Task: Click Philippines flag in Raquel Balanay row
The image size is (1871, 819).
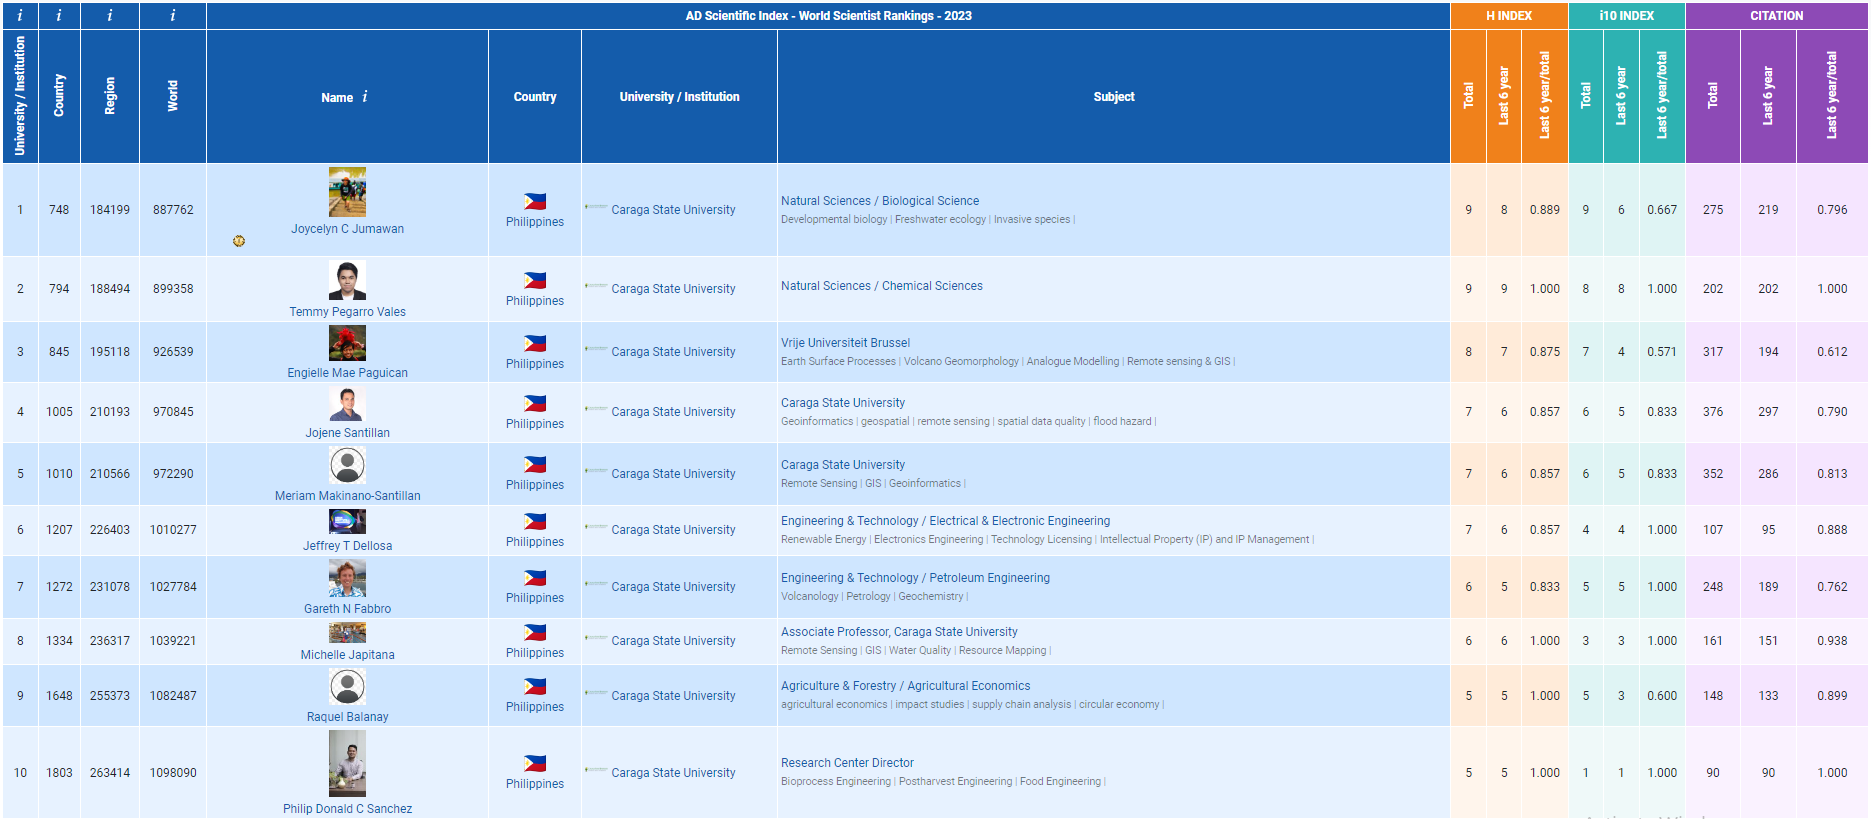Action: 535,686
